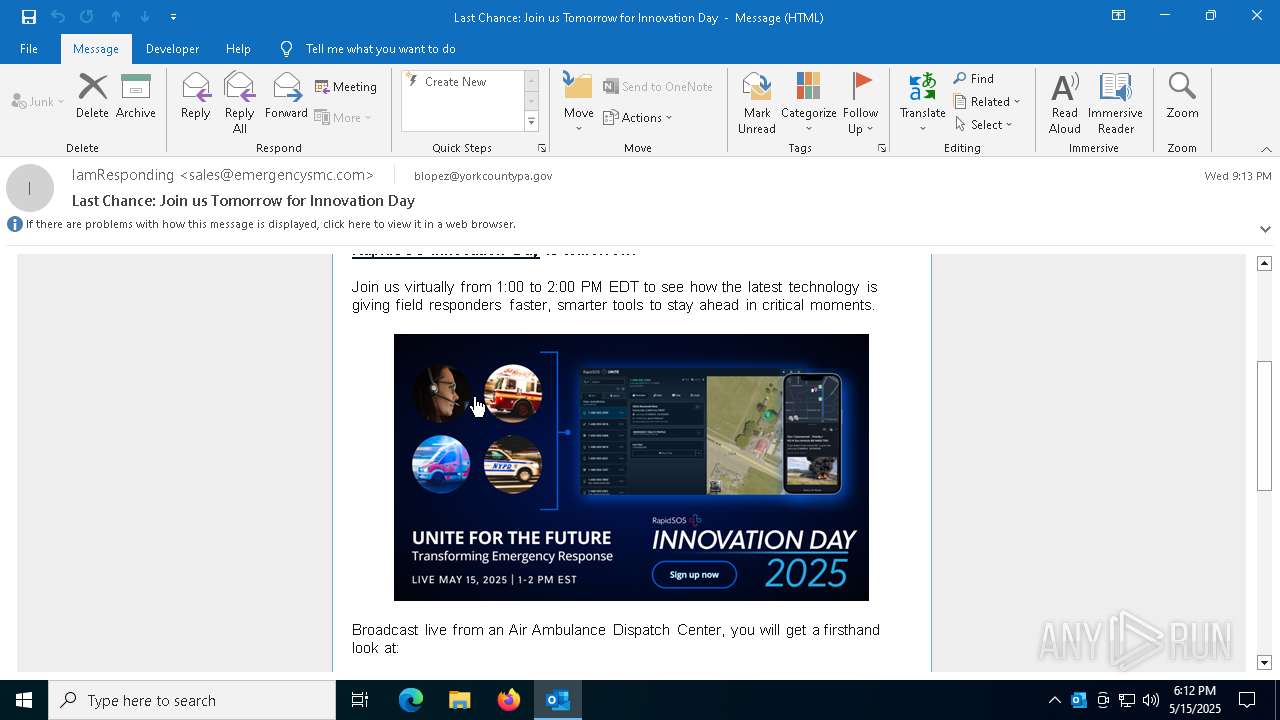Click Find in the Editing group
1280x720 pixels.
coord(974,79)
